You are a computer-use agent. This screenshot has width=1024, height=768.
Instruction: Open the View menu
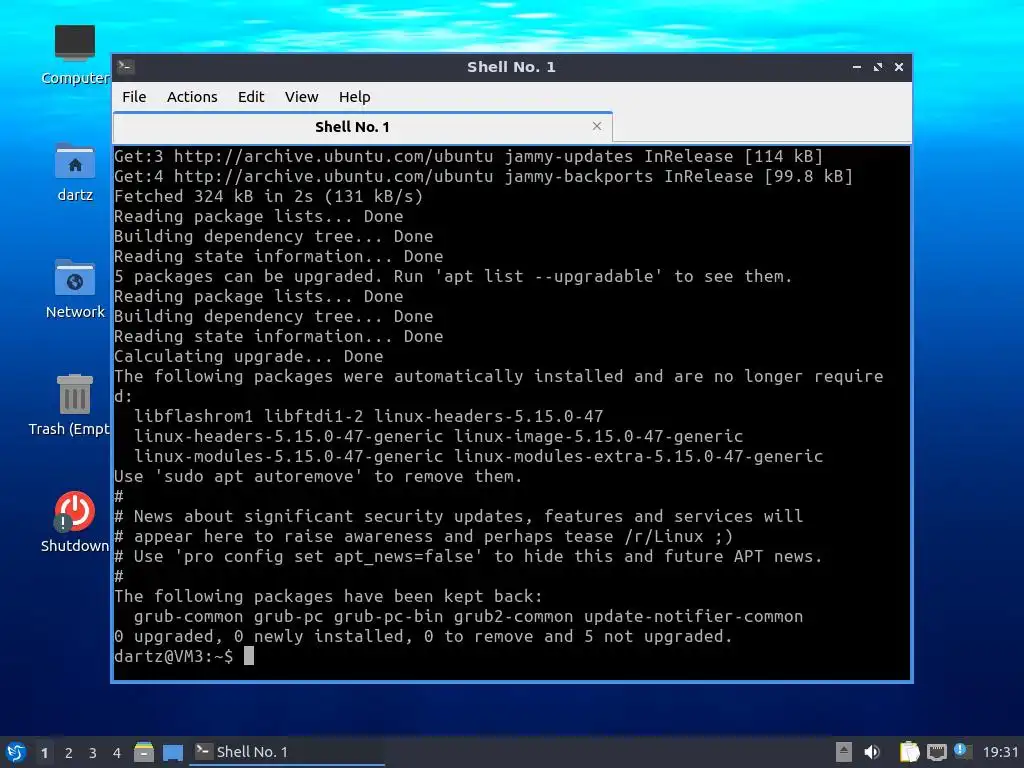(301, 97)
